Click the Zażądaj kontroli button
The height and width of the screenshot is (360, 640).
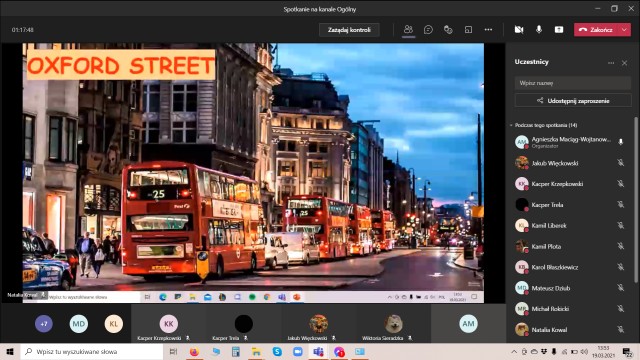coord(349,30)
